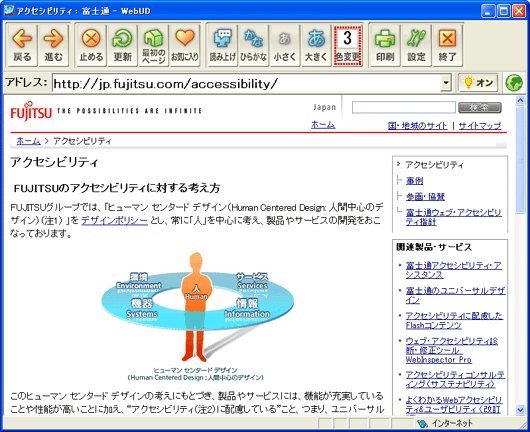Open 国・地域のサイト link

tap(418, 126)
